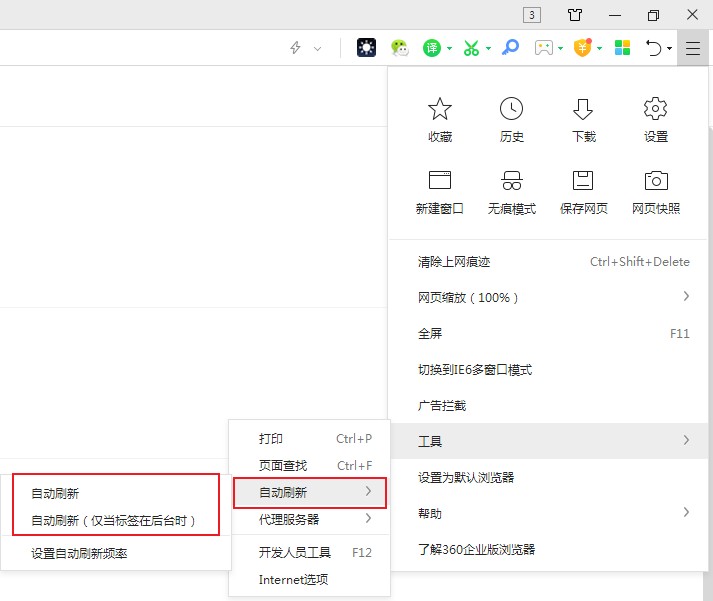The image size is (713, 601).
Task: Open dropdown arrow next to shield icon
Action: (599, 48)
